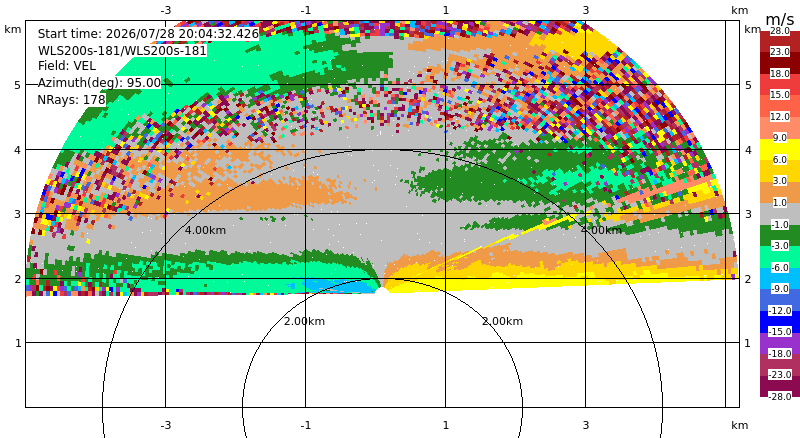
Task: Pick the blue -15.0 m/s color band
Action: 780,331
